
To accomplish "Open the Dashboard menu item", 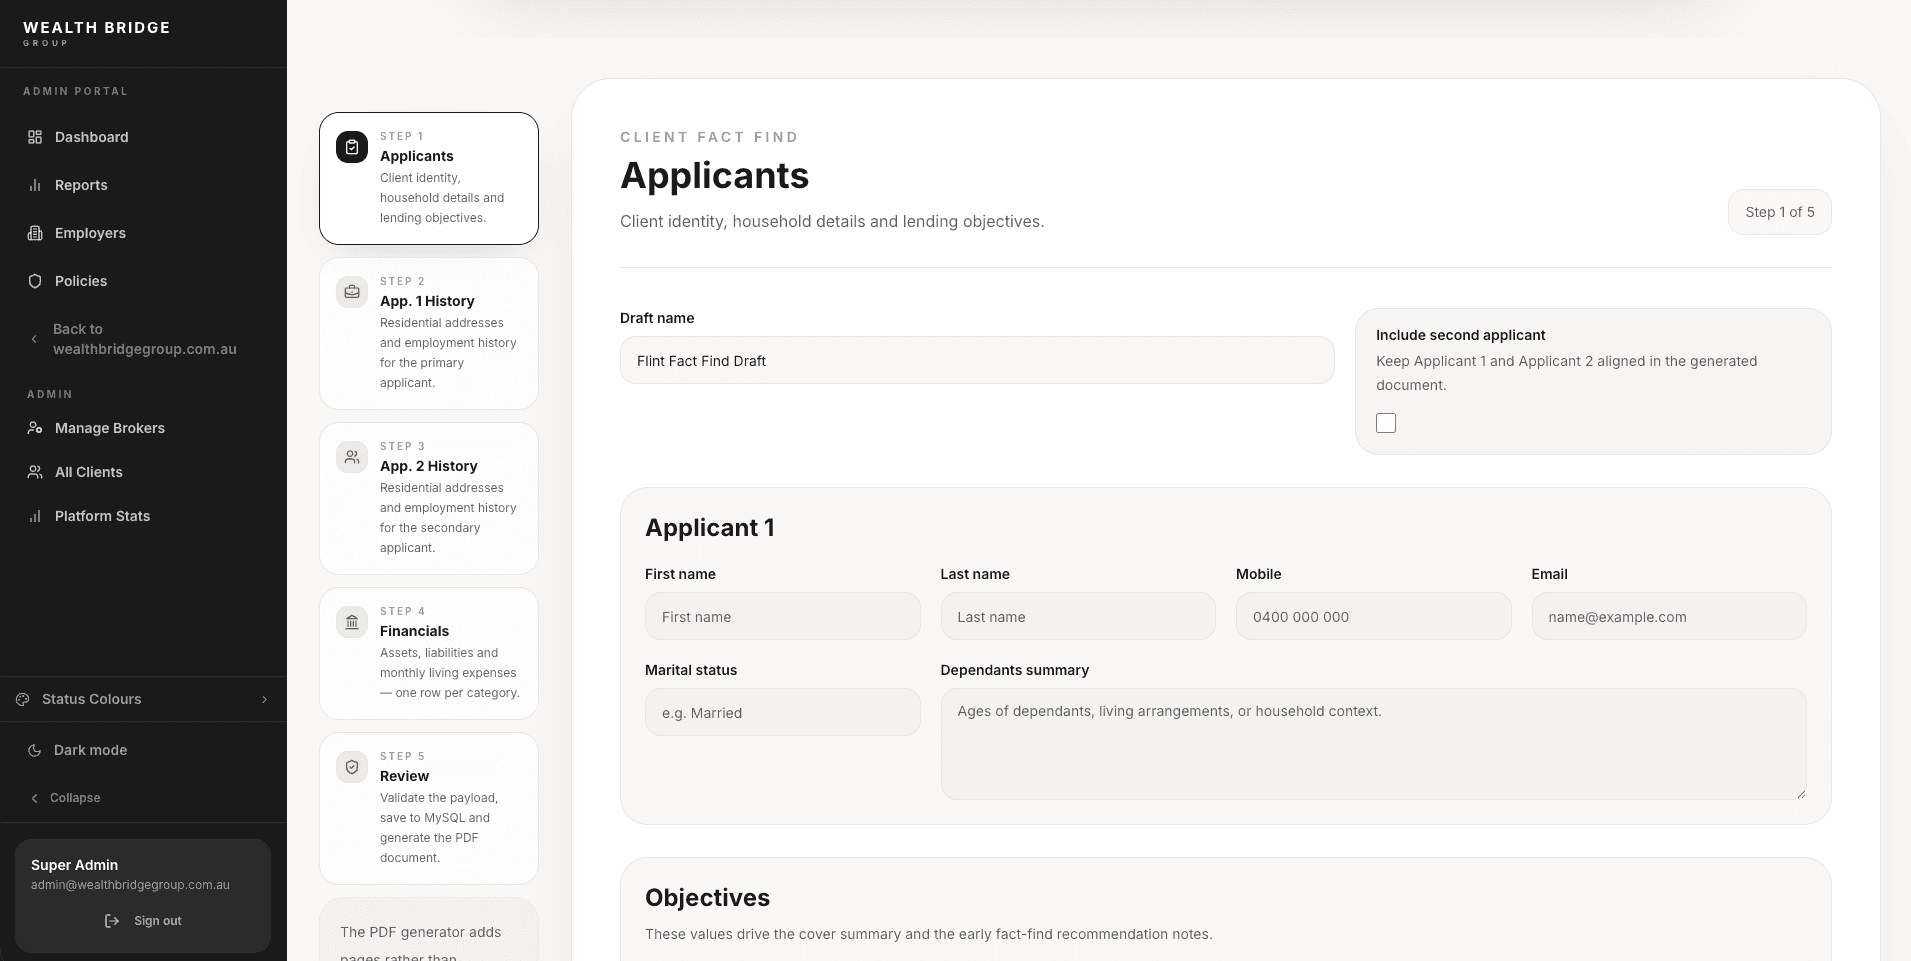I will click(143, 137).
